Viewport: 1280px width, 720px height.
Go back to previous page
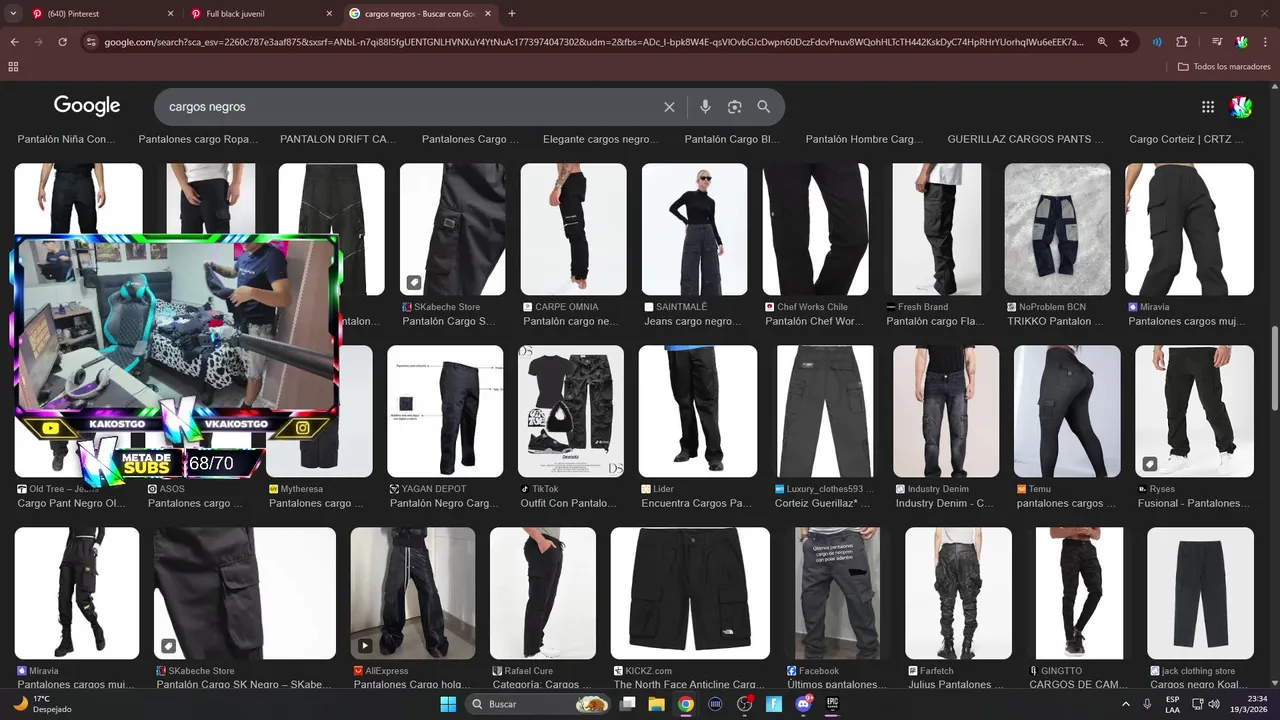tap(14, 42)
